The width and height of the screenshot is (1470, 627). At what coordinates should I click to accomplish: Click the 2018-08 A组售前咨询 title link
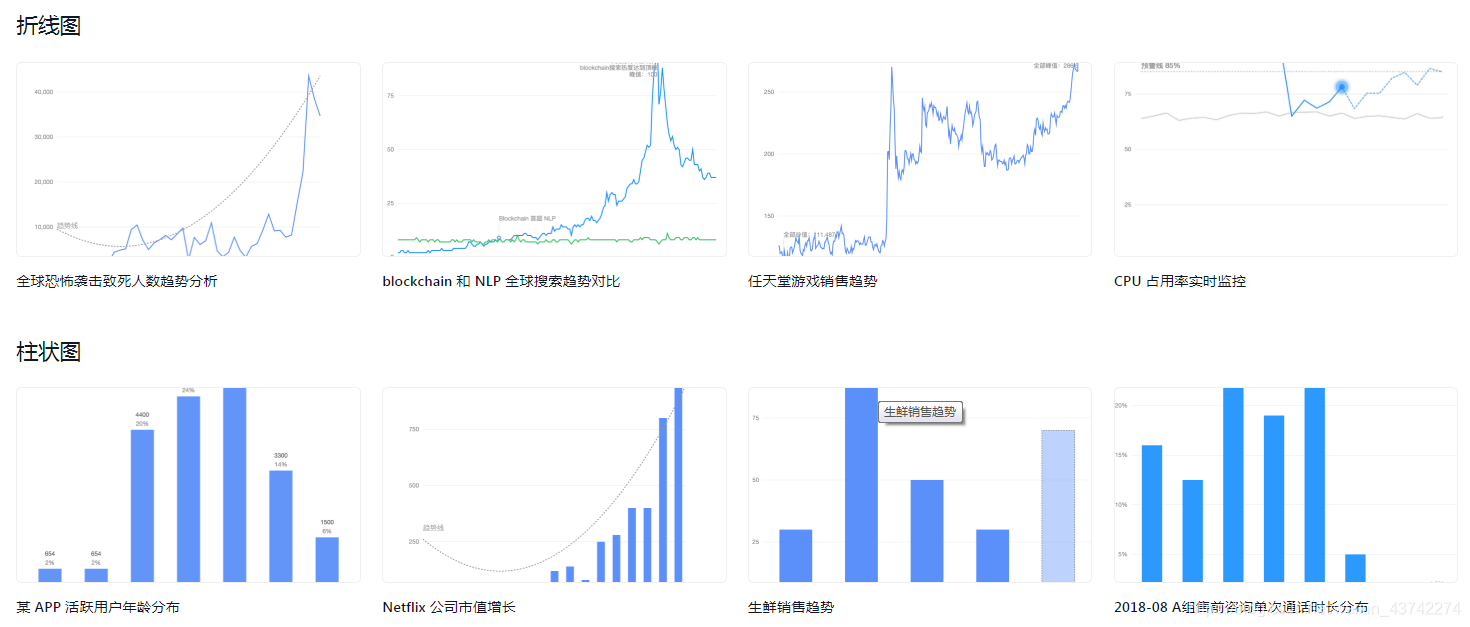1241,607
